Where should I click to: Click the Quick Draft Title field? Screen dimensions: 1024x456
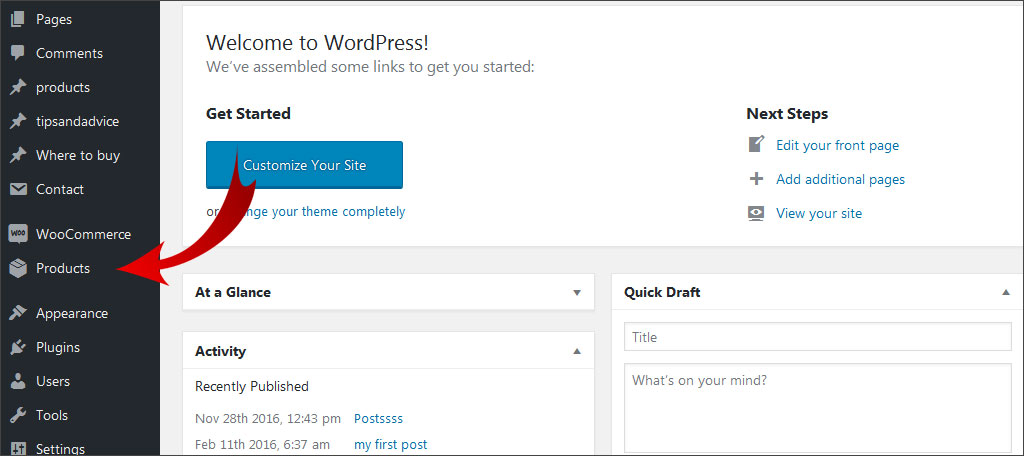click(x=817, y=337)
